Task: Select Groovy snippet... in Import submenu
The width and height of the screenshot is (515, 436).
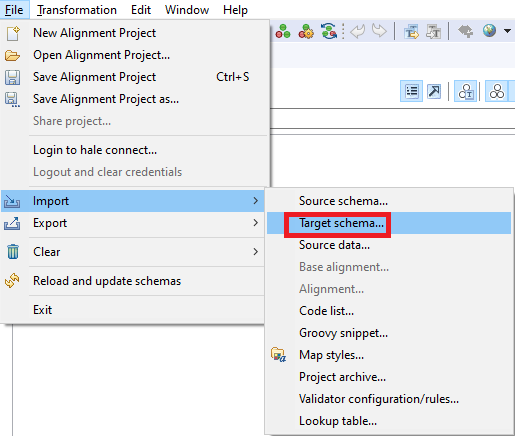Action: coord(343,333)
